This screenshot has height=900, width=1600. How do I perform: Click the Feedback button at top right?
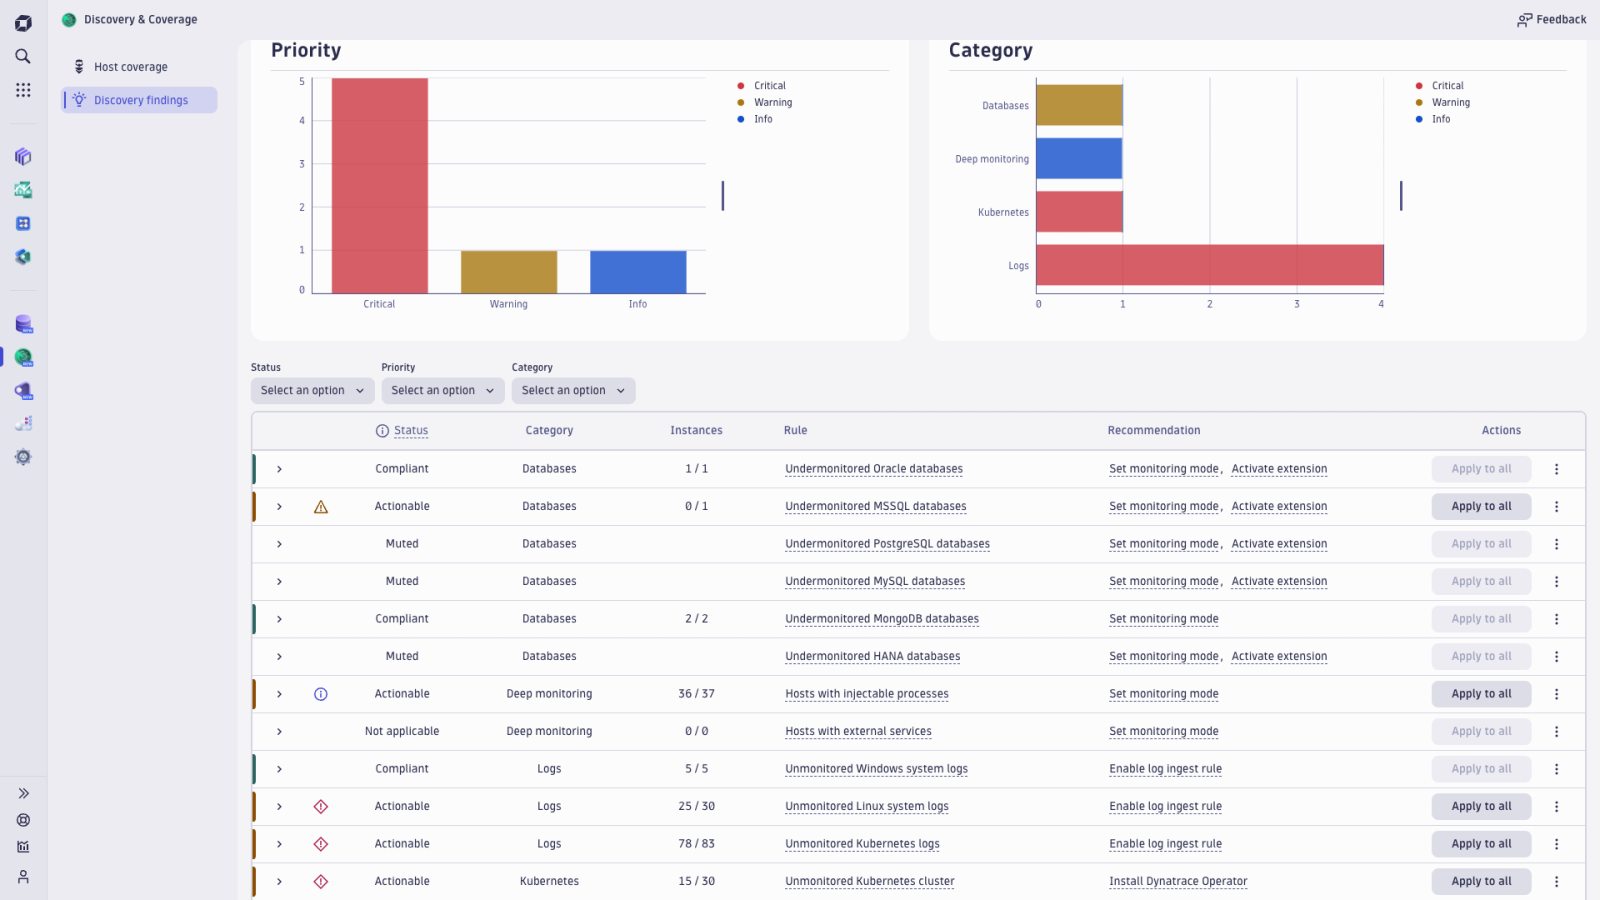pos(1551,19)
